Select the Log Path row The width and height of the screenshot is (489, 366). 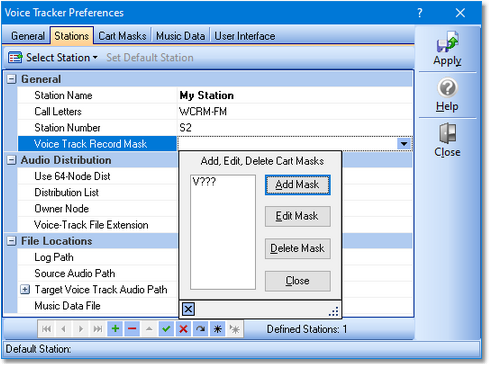97,257
